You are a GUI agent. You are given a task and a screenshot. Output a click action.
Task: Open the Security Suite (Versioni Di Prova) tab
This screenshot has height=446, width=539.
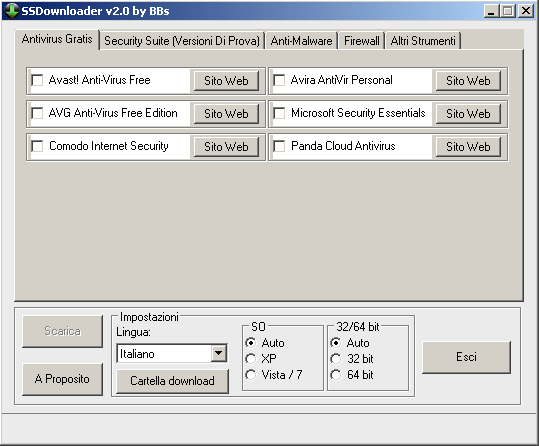[182, 41]
